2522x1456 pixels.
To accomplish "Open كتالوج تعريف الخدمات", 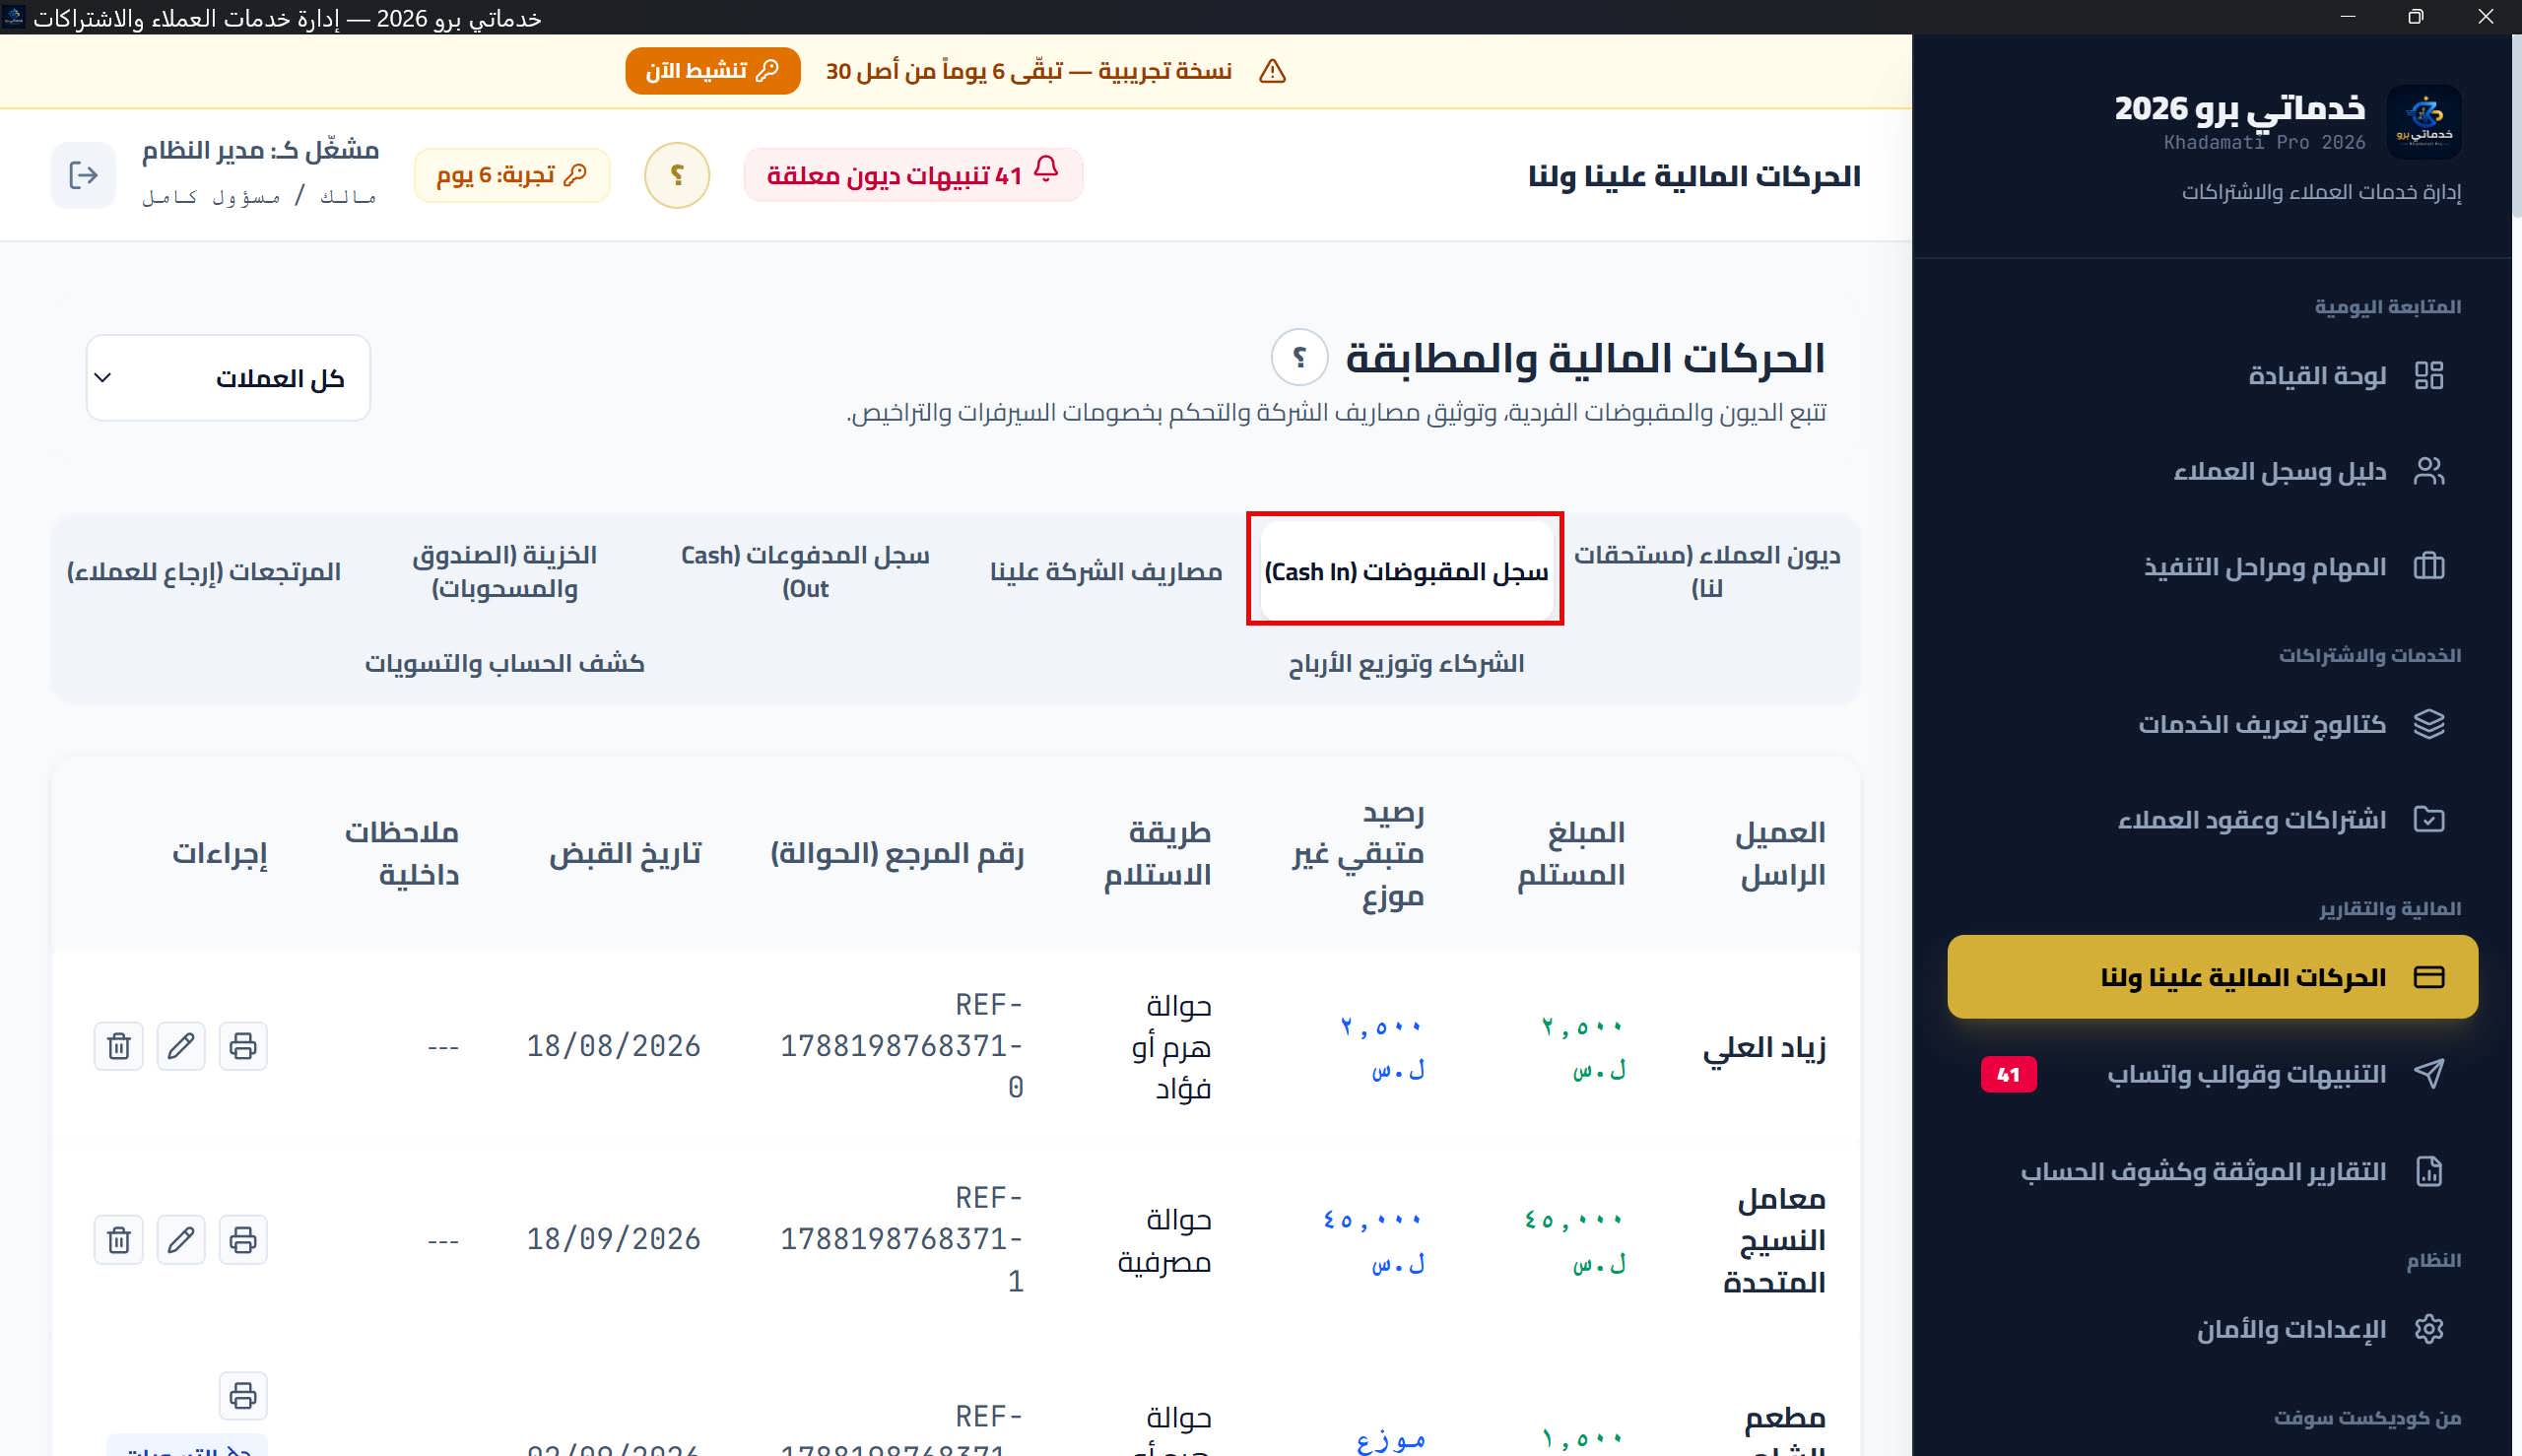I will pyautogui.click(x=2212, y=724).
